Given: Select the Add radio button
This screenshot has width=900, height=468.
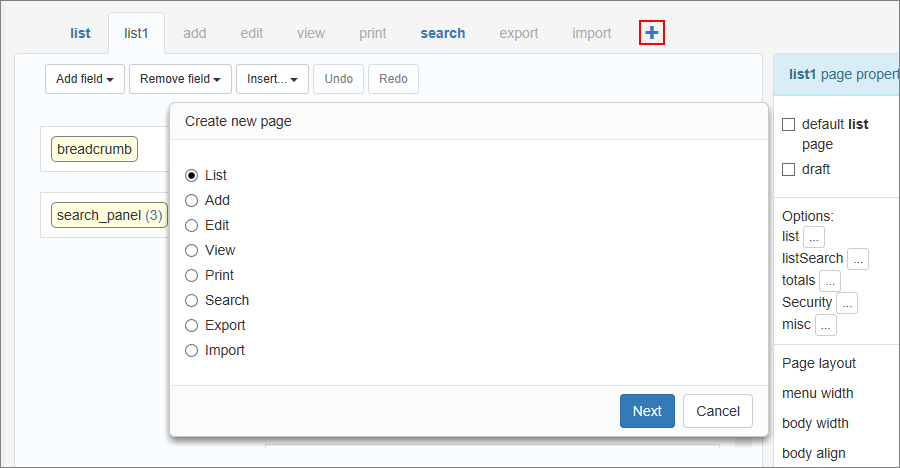Looking at the screenshot, I should 192,200.
